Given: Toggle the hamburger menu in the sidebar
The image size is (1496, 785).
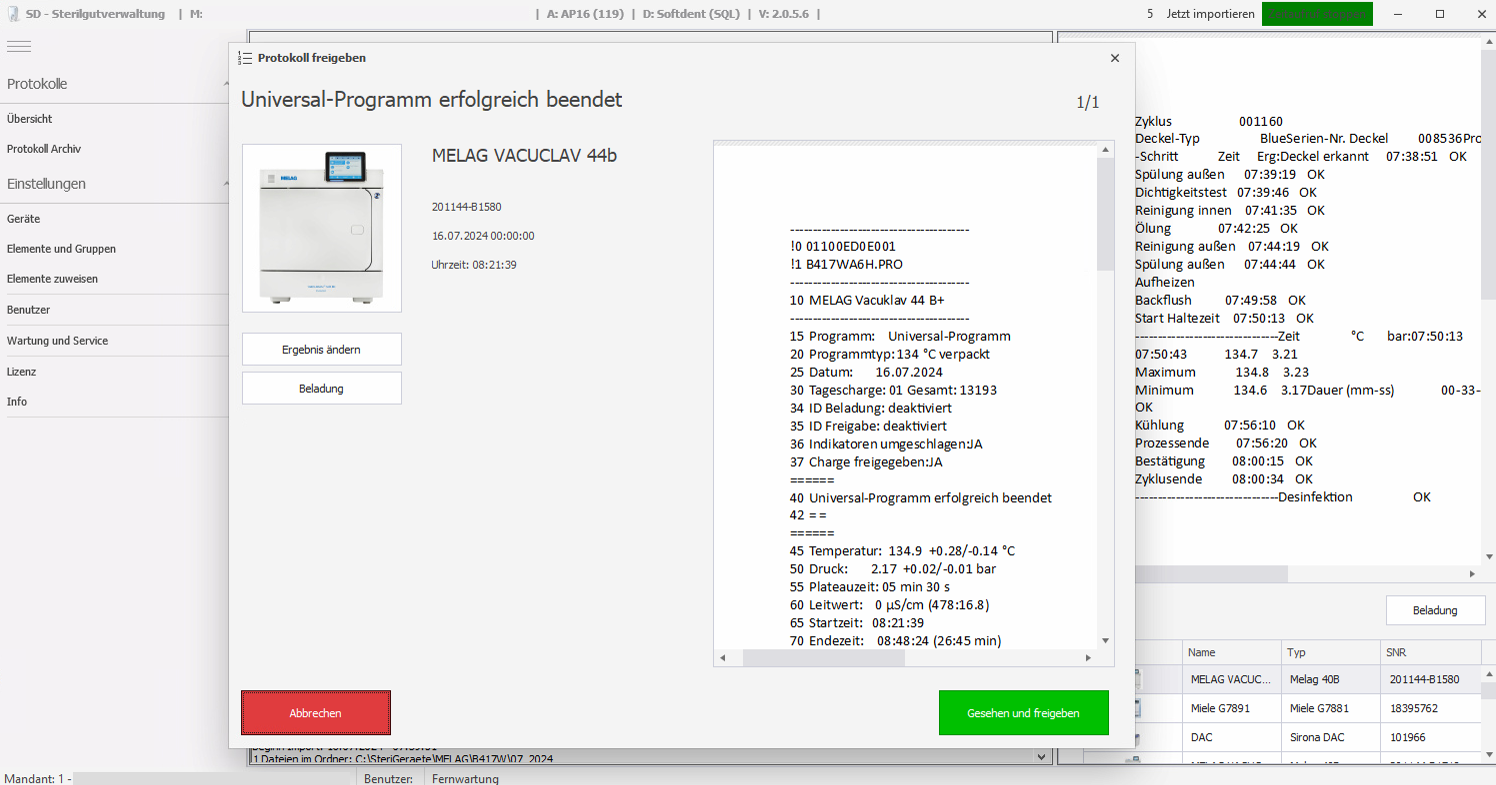Looking at the screenshot, I should [19, 46].
